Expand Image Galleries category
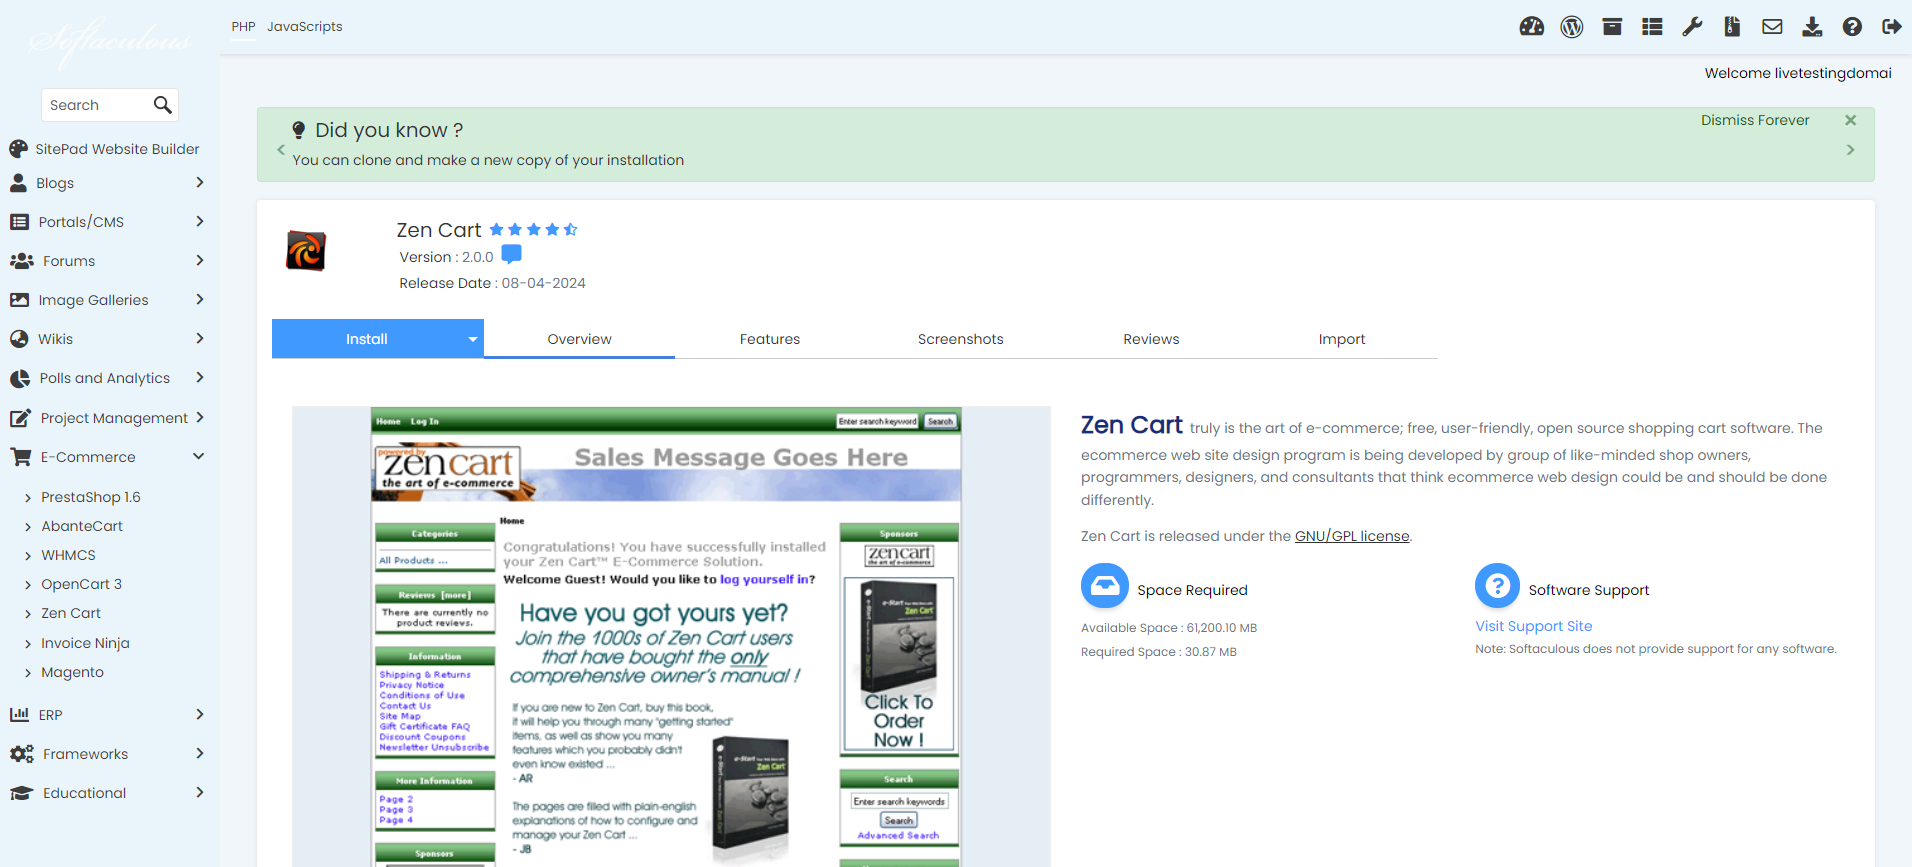Image resolution: width=1912 pixels, height=867 pixels. [x=106, y=300]
